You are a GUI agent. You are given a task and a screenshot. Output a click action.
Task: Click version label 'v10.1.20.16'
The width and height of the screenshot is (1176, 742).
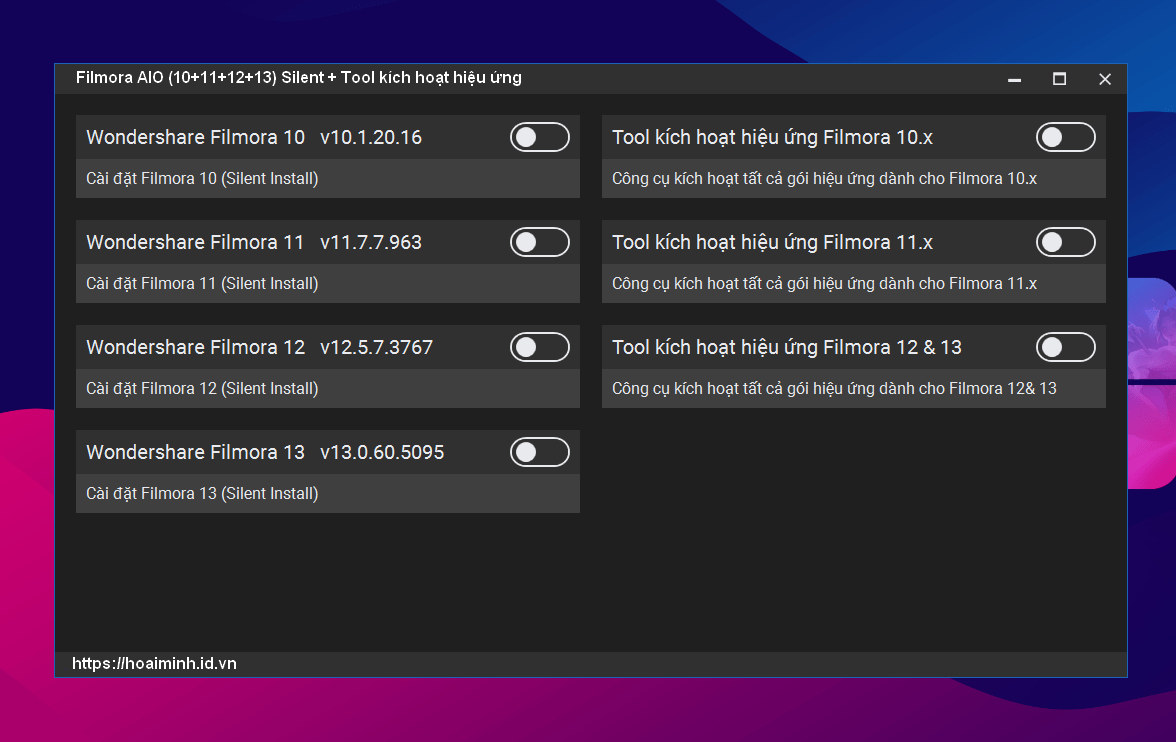pos(370,137)
